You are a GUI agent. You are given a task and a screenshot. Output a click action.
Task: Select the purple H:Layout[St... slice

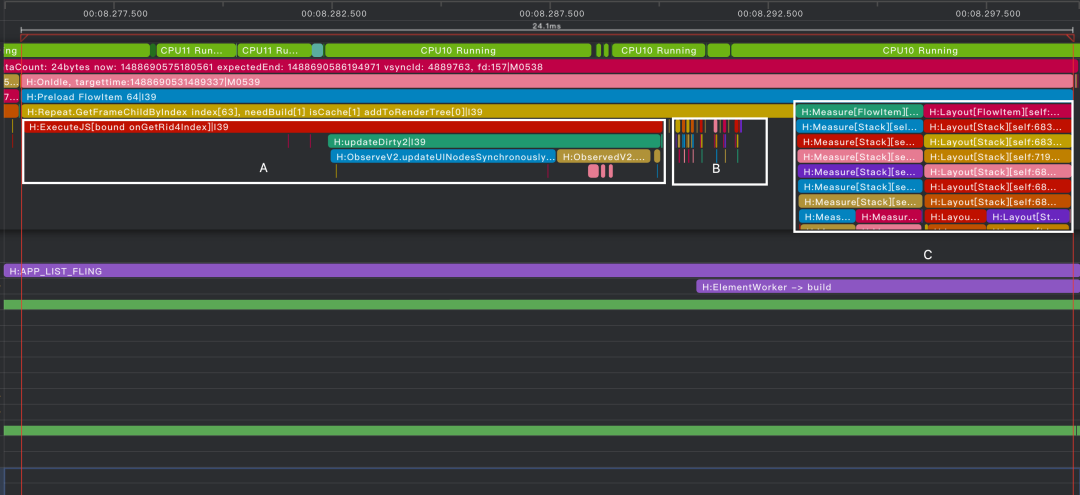1028,217
